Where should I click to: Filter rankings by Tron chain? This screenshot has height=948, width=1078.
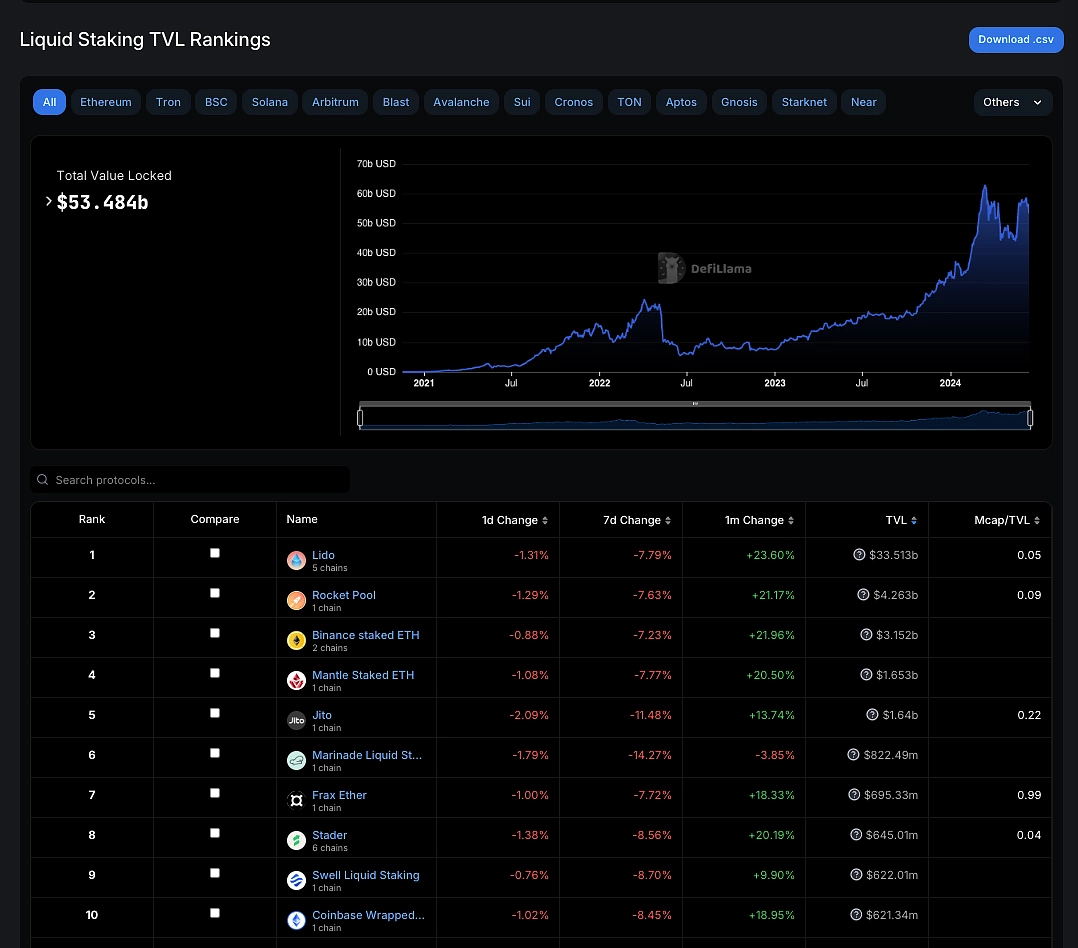click(168, 102)
